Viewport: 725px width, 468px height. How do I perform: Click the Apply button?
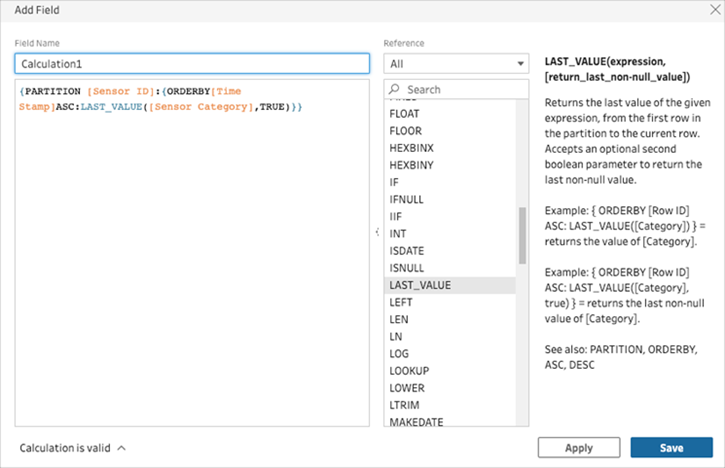(578, 448)
